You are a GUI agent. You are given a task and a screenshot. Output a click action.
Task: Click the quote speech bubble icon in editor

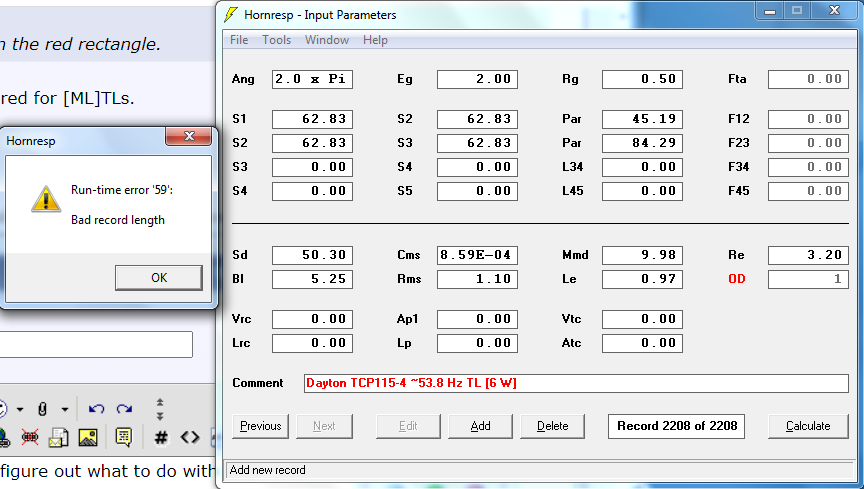(124, 438)
